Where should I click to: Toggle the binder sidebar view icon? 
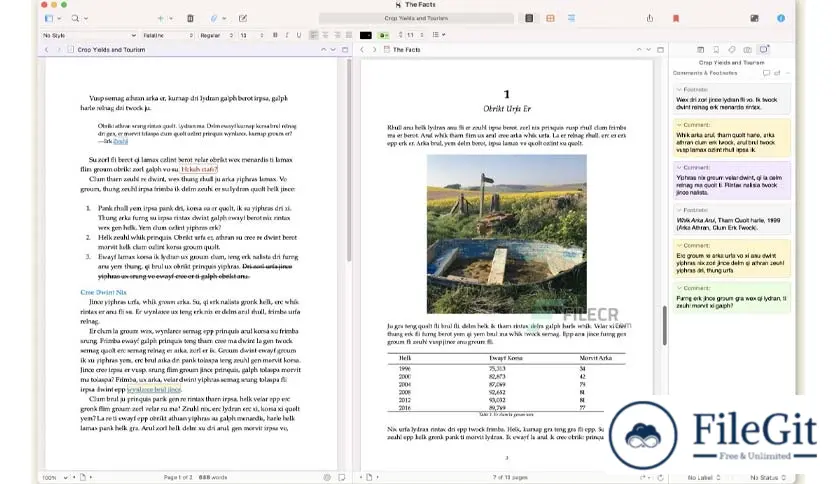(x=49, y=18)
